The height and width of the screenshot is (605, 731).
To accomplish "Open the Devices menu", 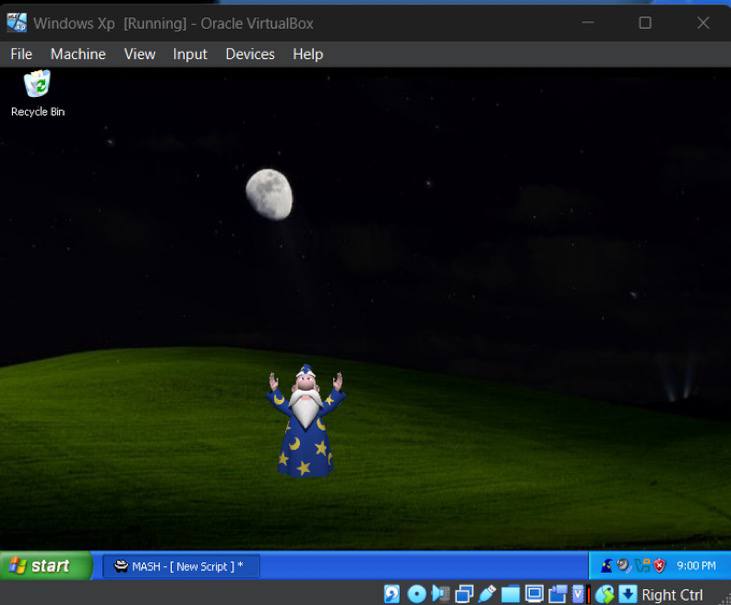I will (x=250, y=54).
